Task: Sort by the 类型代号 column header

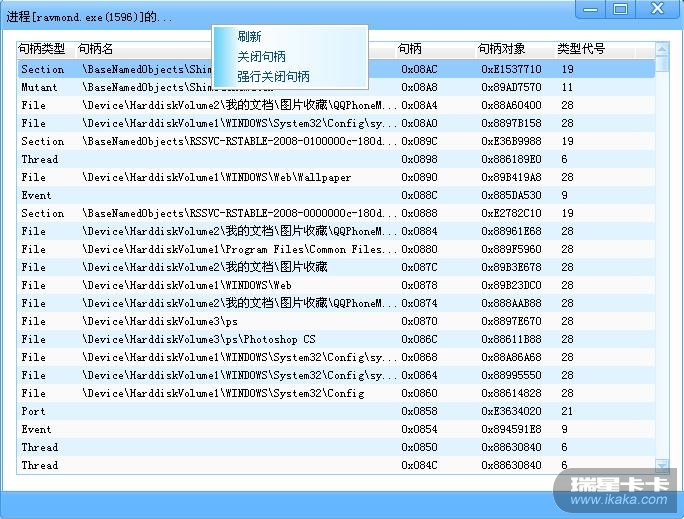Action: coord(595,49)
